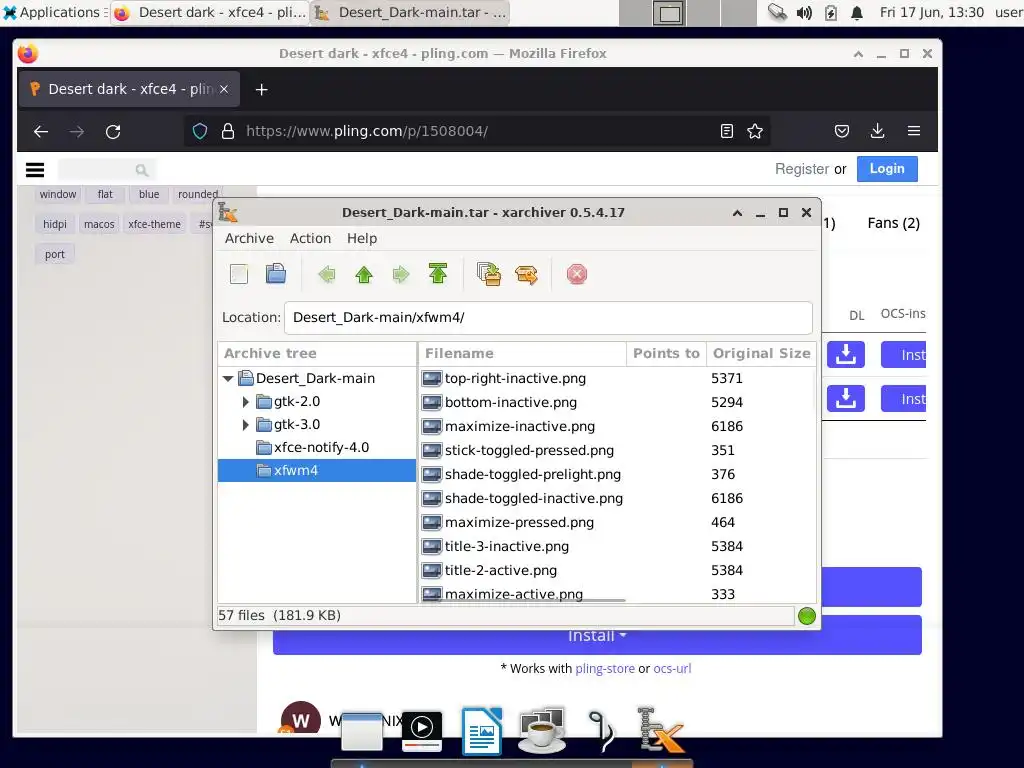Toggle reader view icon in address bar
Image resolution: width=1024 pixels, height=768 pixels.
coord(727,131)
